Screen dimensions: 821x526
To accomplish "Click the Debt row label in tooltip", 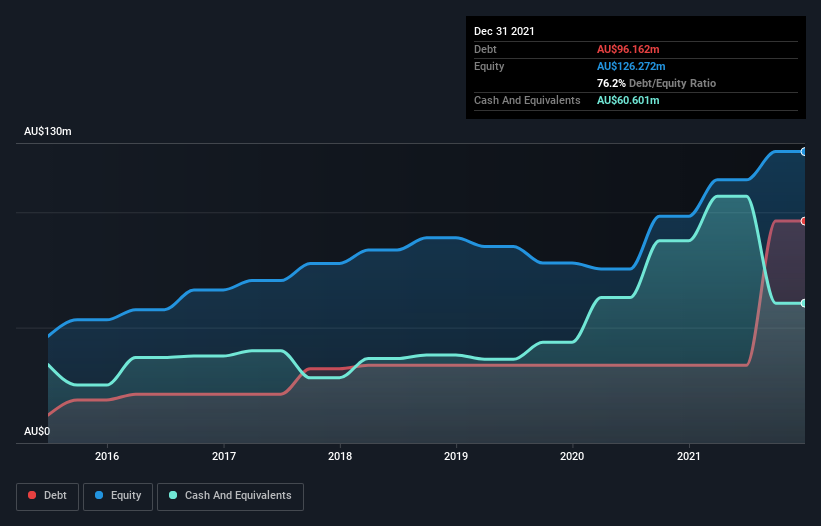I will (x=485, y=49).
